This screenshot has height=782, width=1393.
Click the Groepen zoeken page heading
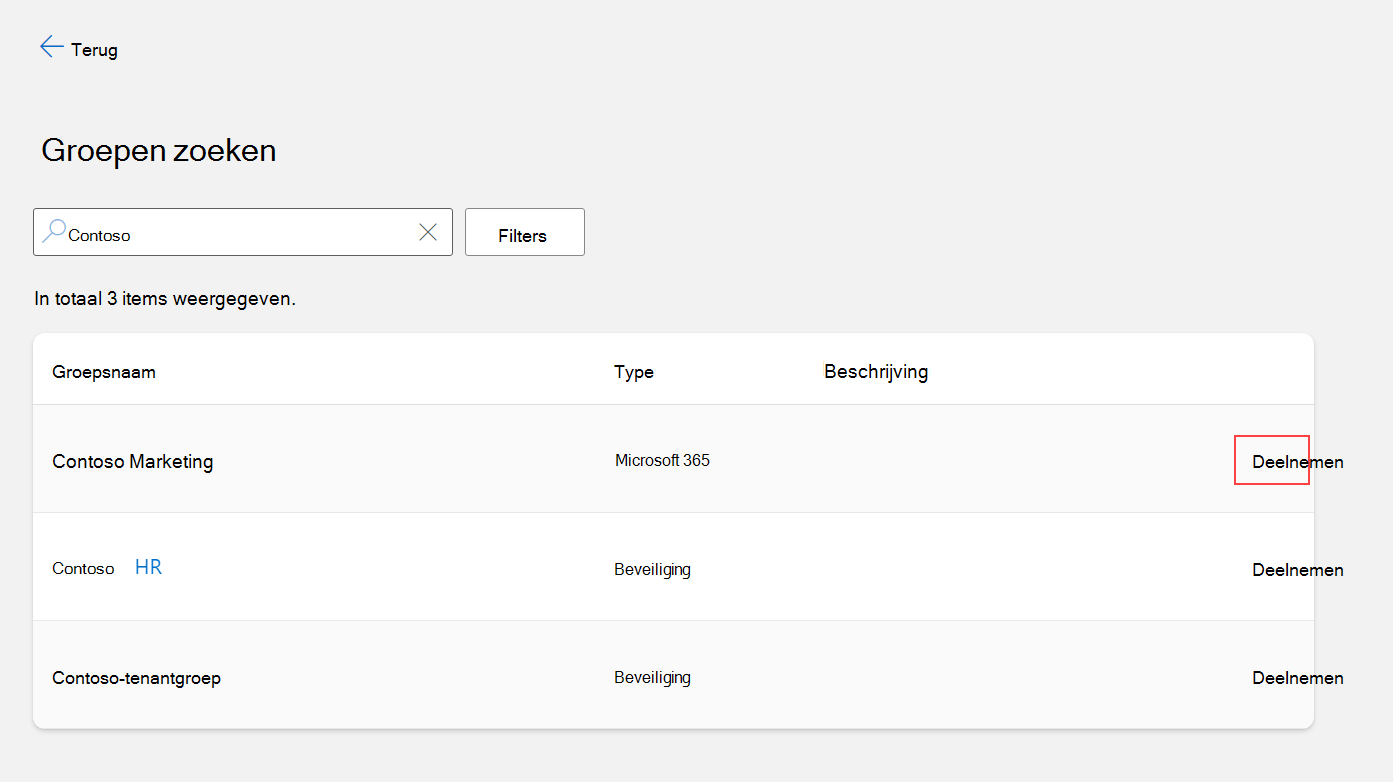(159, 151)
